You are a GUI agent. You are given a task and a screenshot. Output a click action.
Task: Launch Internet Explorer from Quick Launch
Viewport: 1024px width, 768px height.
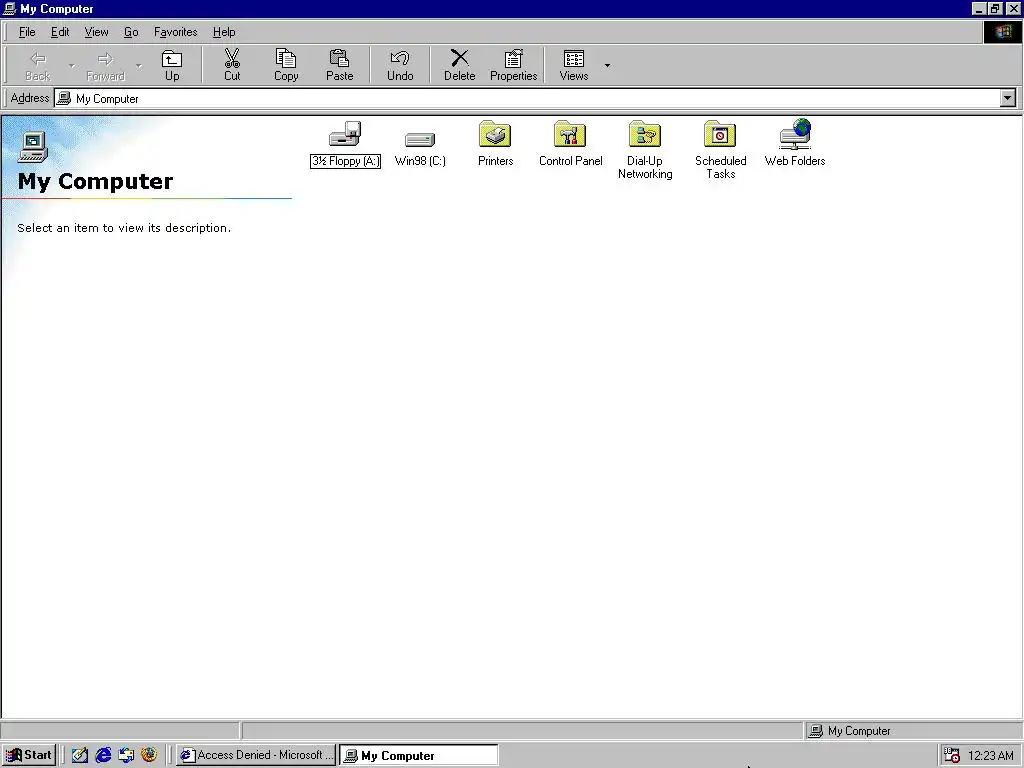point(103,755)
